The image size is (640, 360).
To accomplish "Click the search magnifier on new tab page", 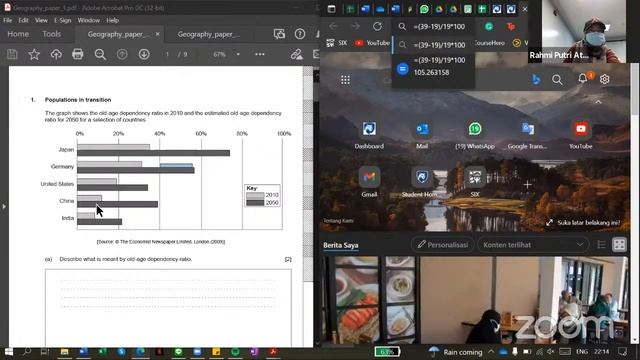I will (557, 80).
